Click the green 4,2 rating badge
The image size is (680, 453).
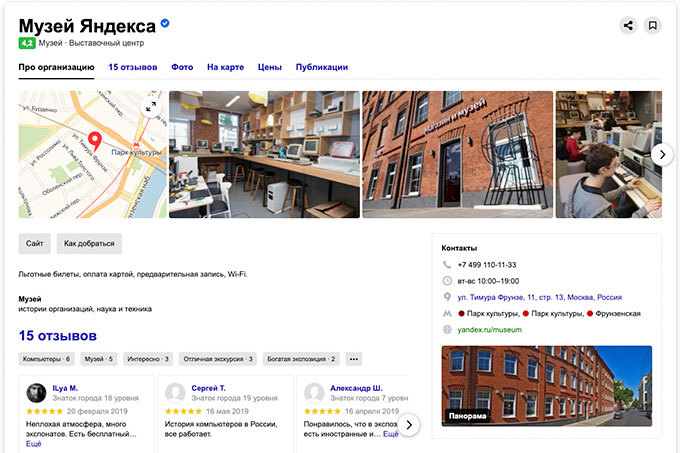[27, 43]
